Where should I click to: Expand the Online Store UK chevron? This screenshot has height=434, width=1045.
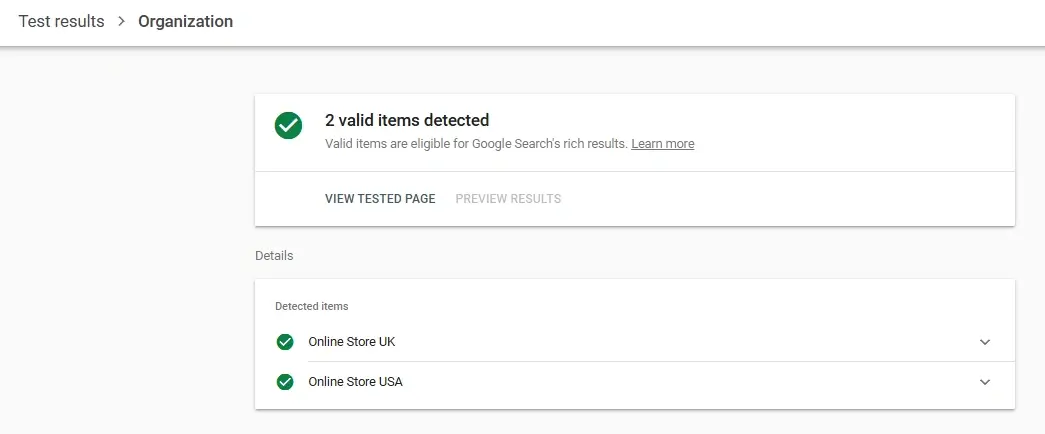pyautogui.click(x=985, y=342)
